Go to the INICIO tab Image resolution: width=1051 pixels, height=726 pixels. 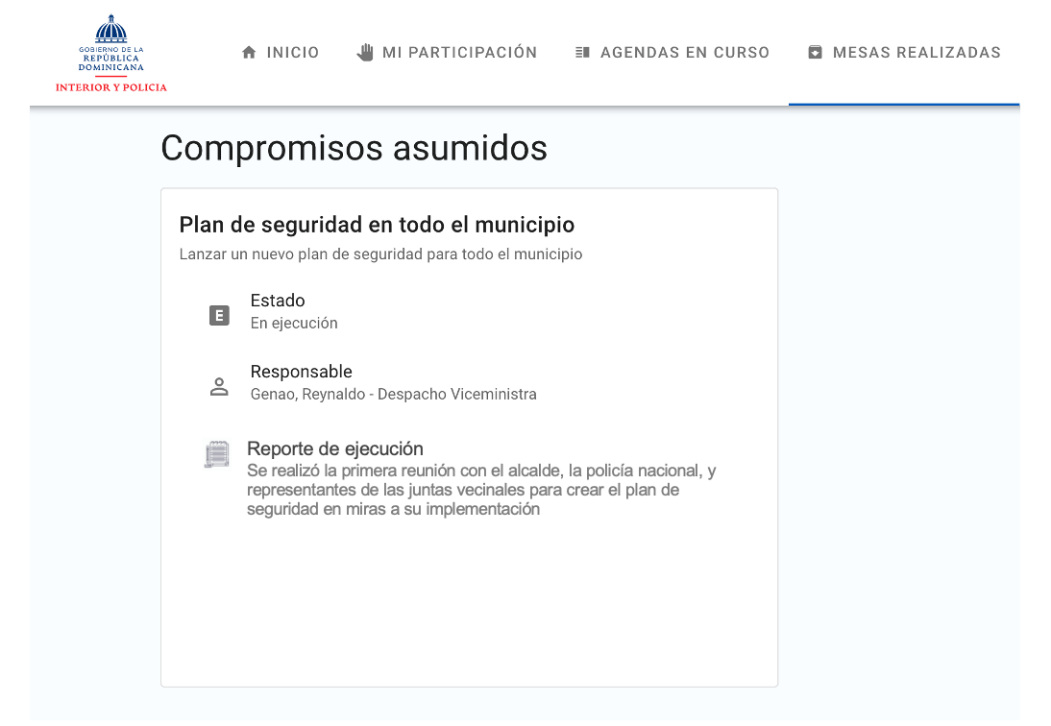(x=280, y=52)
